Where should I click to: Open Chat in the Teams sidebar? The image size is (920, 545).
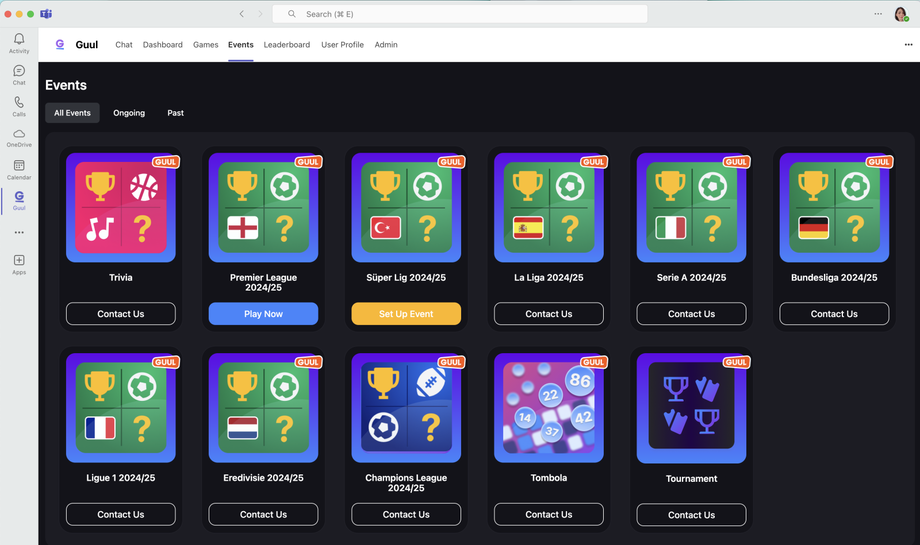click(19, 75)
